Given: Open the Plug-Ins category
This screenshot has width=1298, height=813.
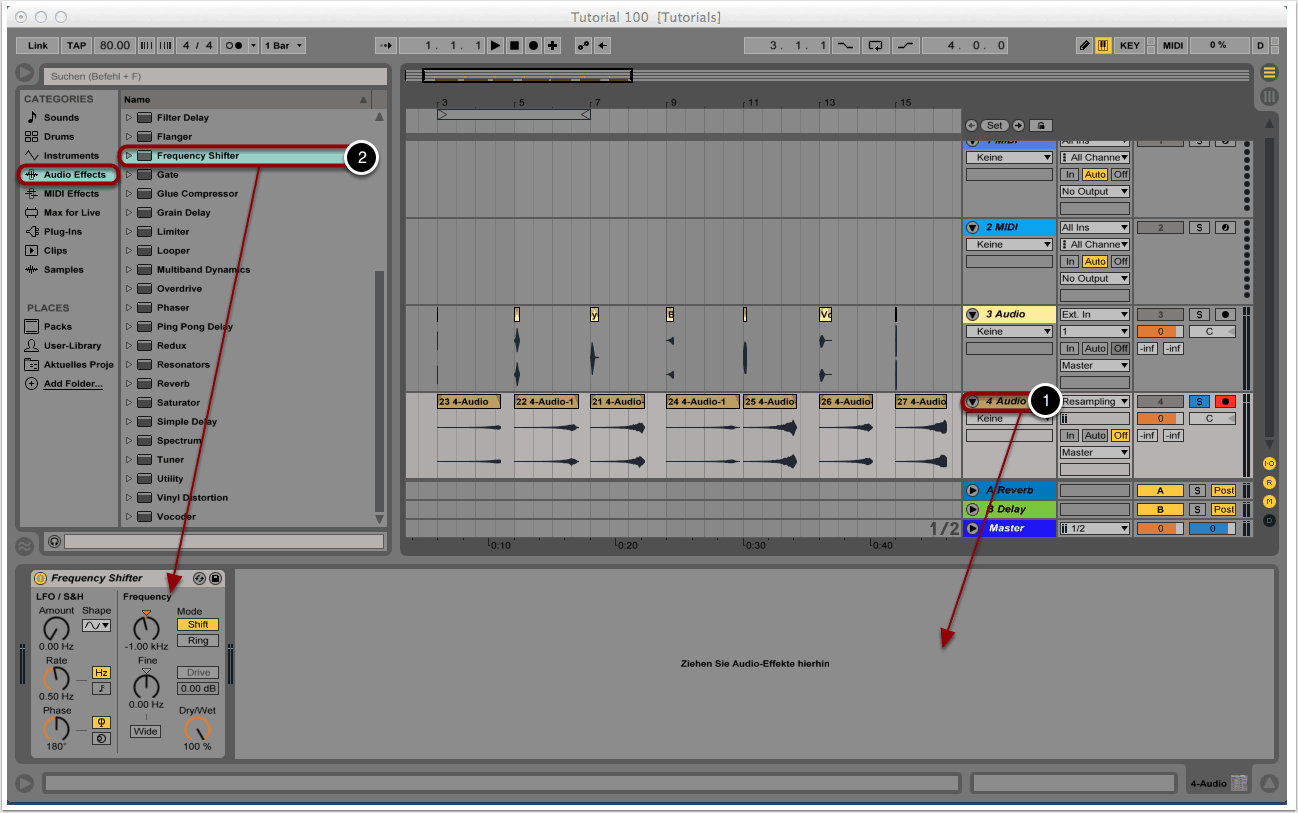Looking at the screenshot, I should 62,232.
